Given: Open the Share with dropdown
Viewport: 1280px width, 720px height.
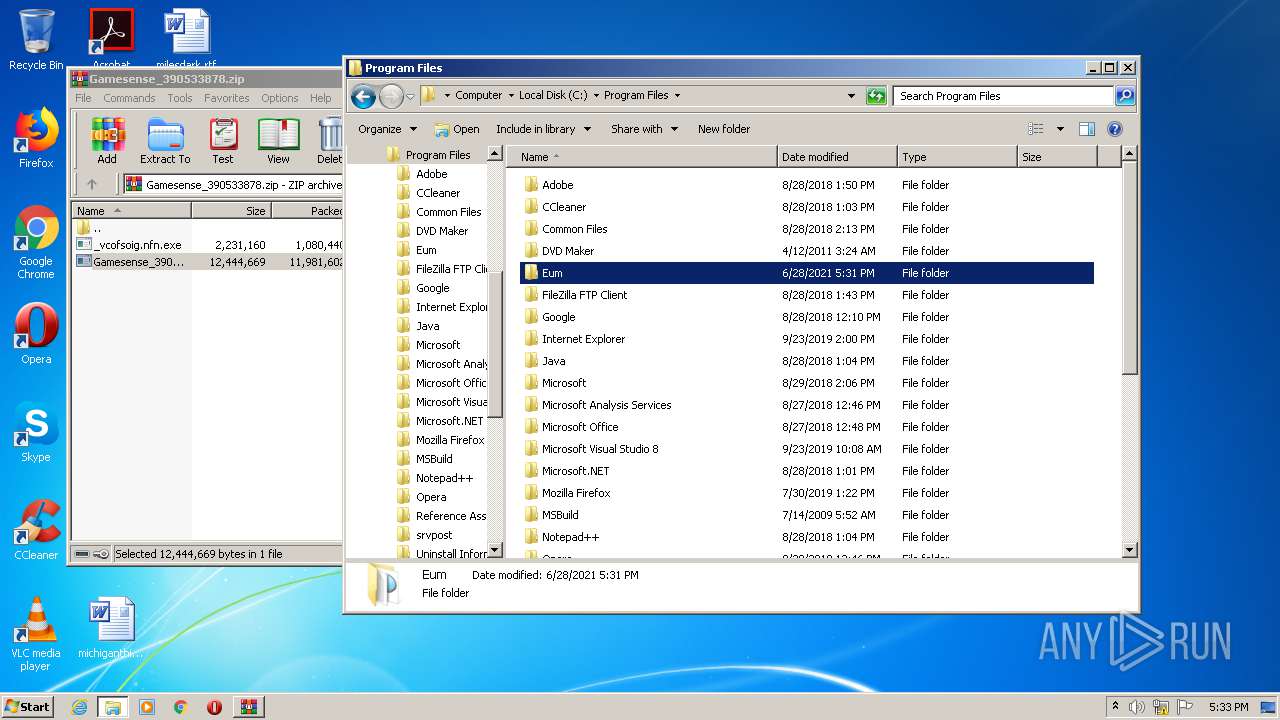Looking at the screenshot, I should point(644,129).
